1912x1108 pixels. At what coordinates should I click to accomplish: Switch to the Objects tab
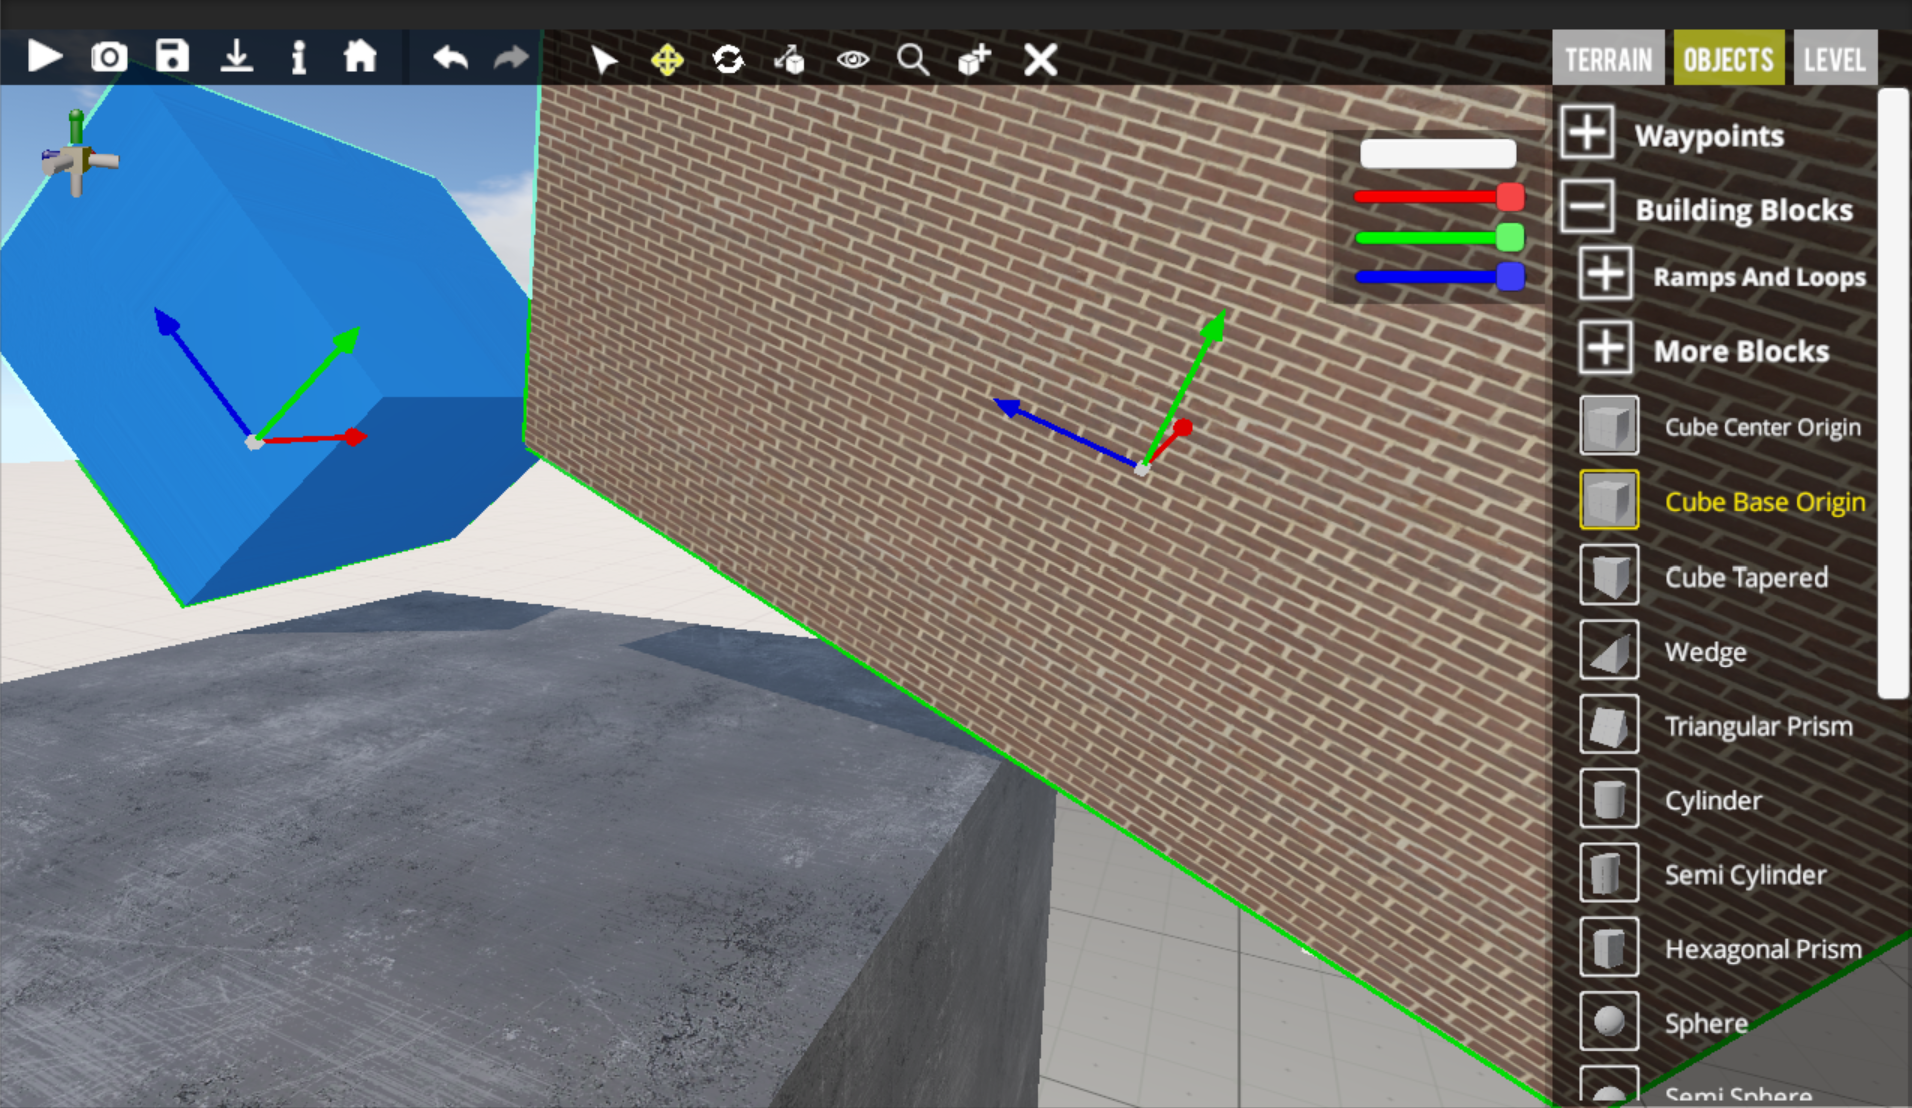coord(1728,59)
